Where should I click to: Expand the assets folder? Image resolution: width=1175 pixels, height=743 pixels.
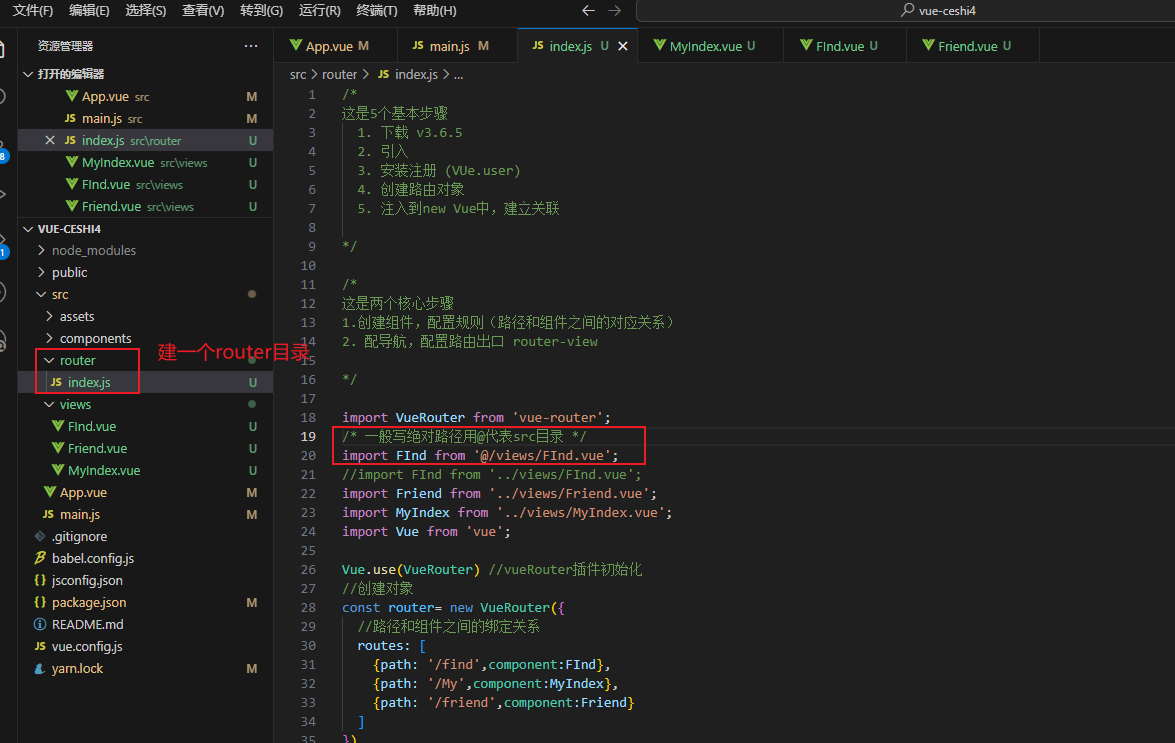coord(145,316)
